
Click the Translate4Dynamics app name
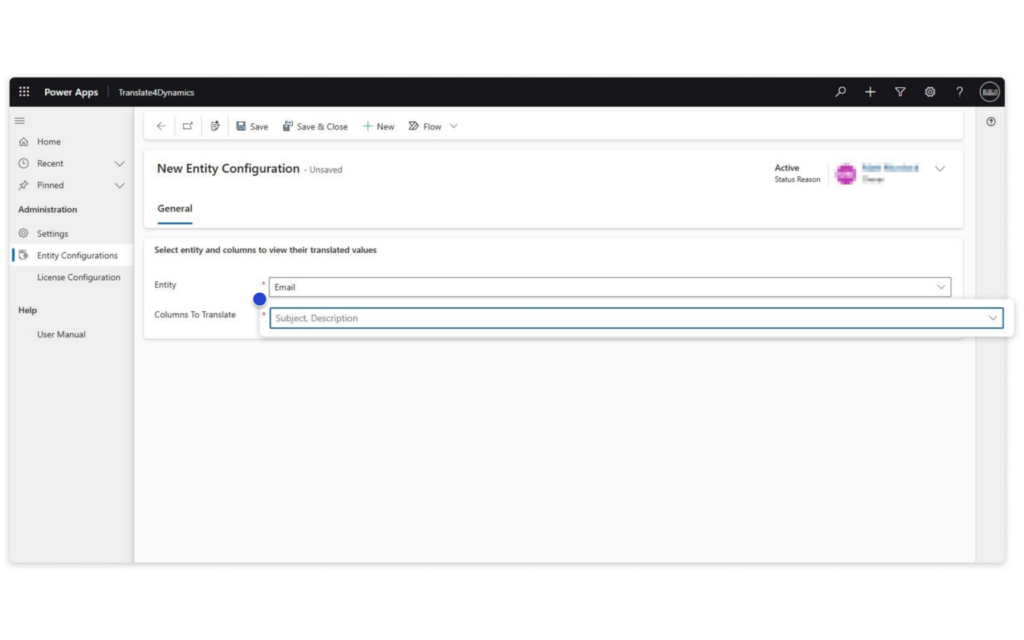156,92
